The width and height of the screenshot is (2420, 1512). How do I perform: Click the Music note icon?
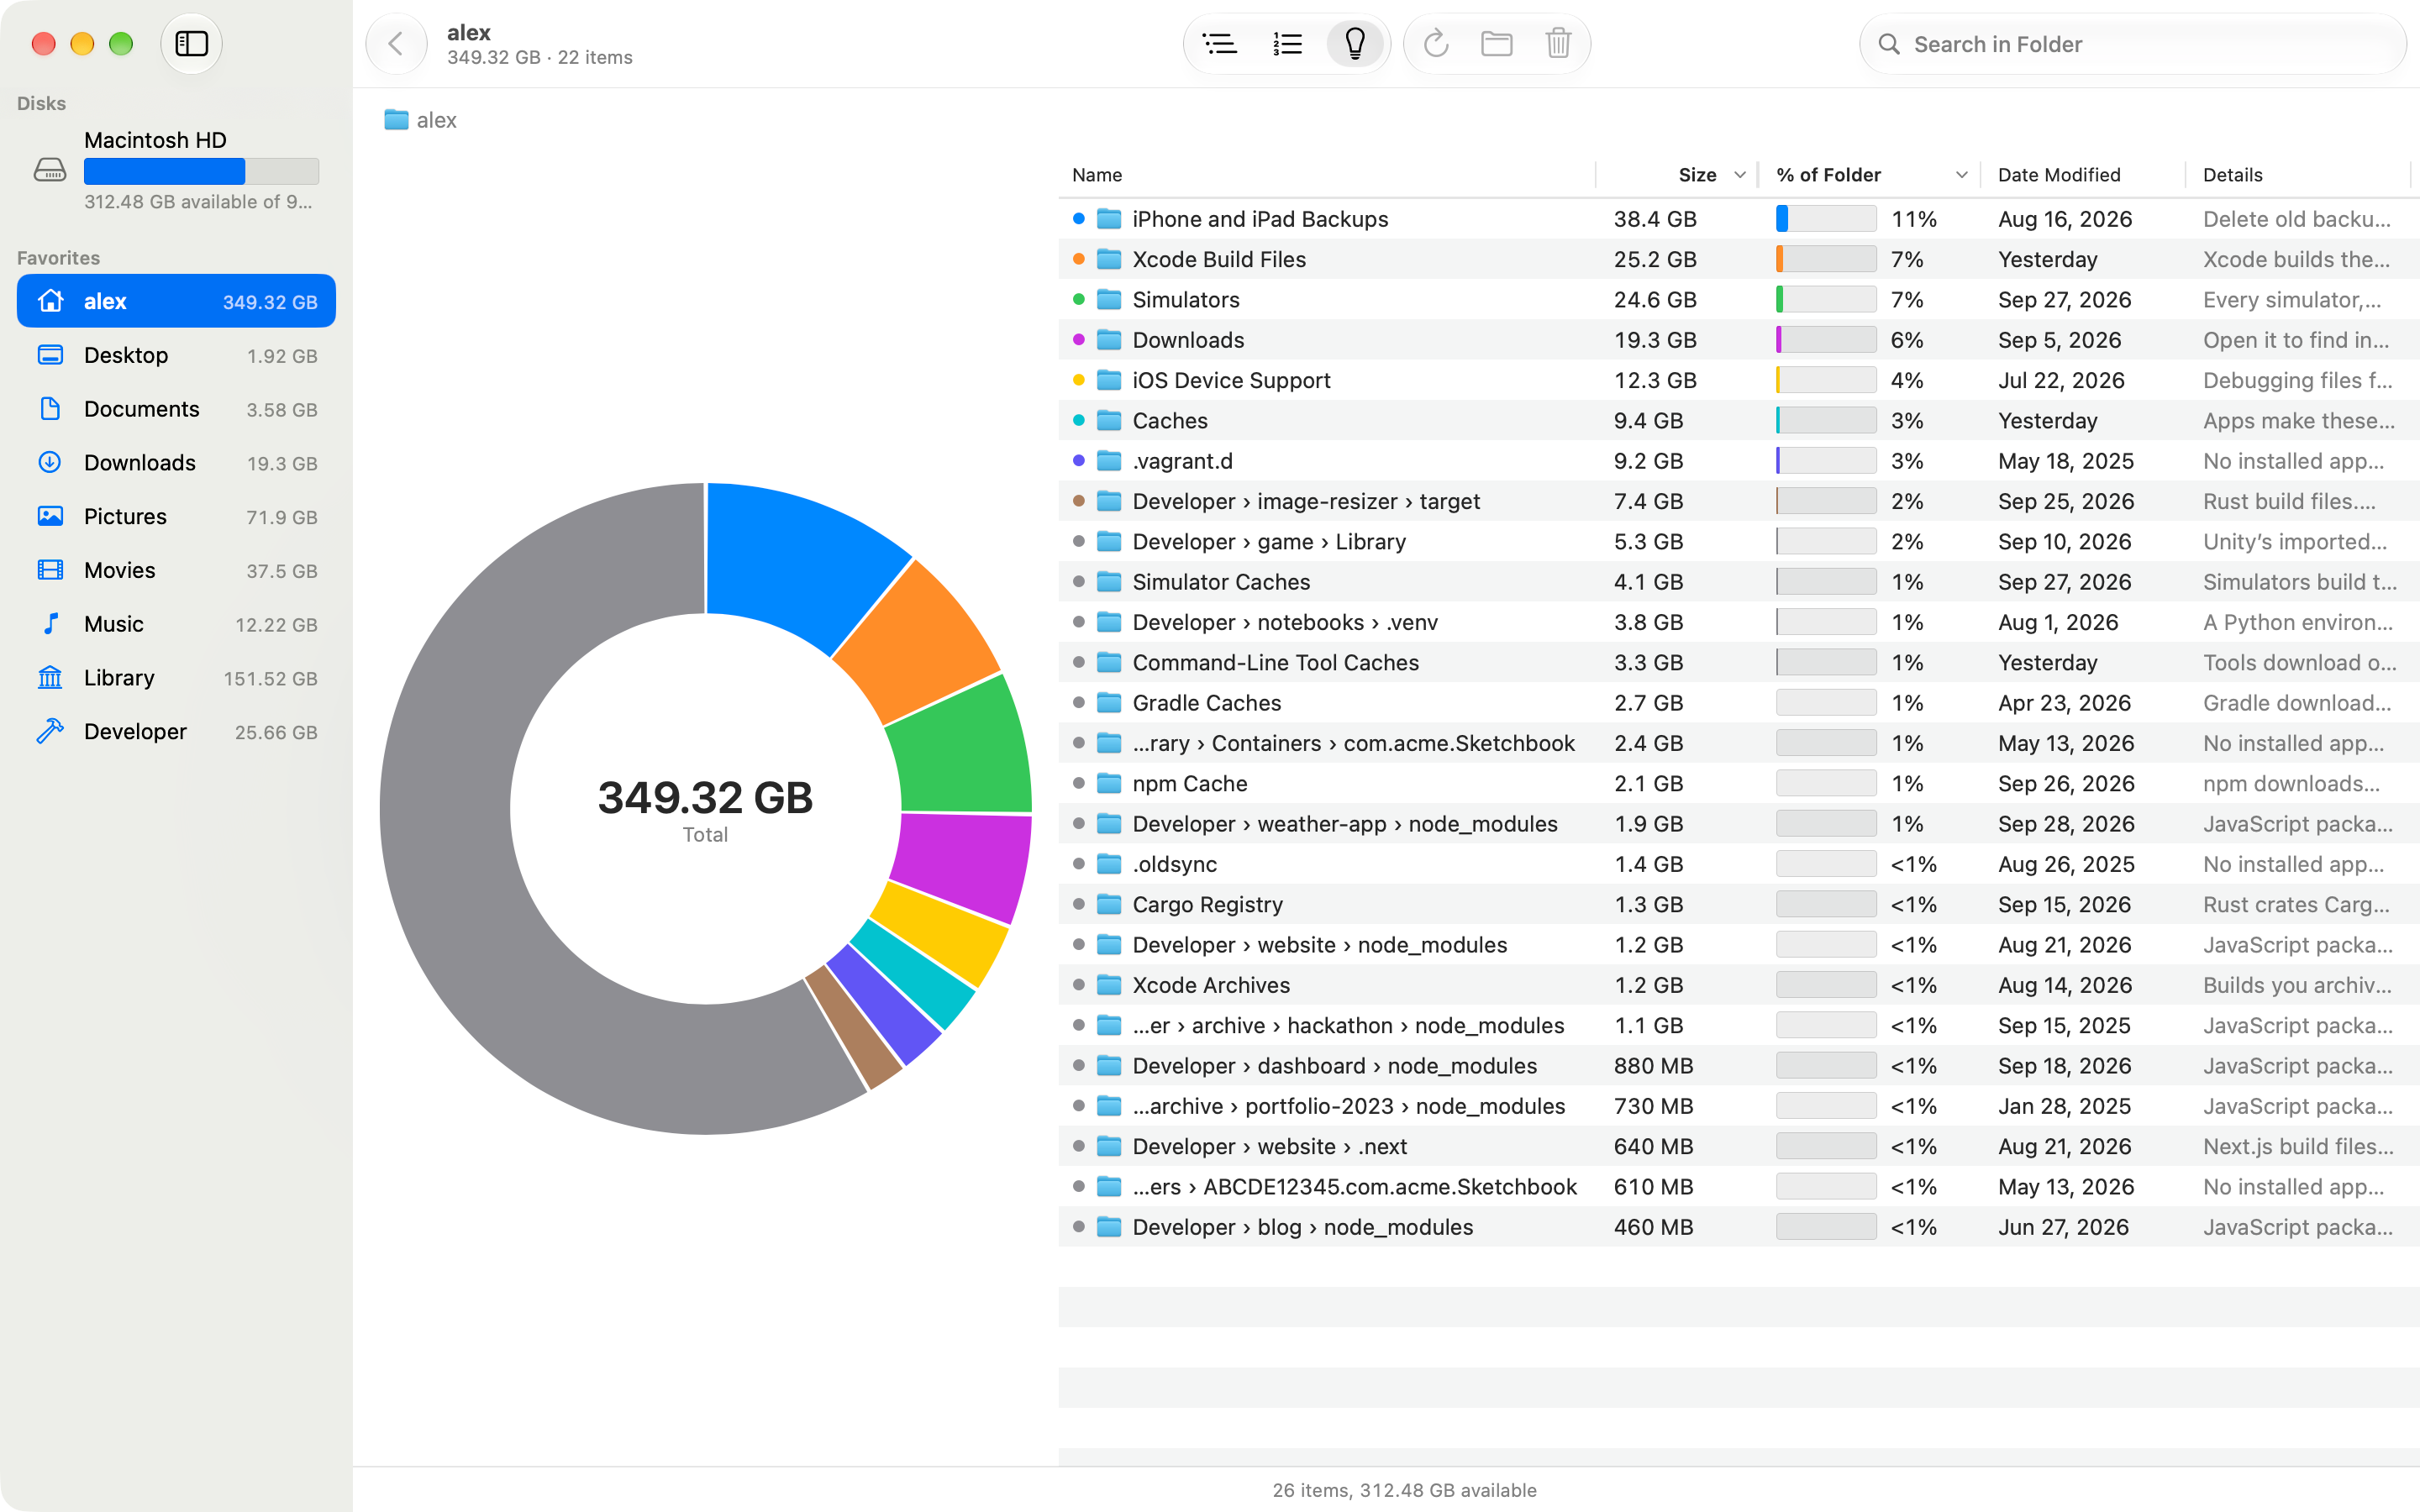coord(50,624)
